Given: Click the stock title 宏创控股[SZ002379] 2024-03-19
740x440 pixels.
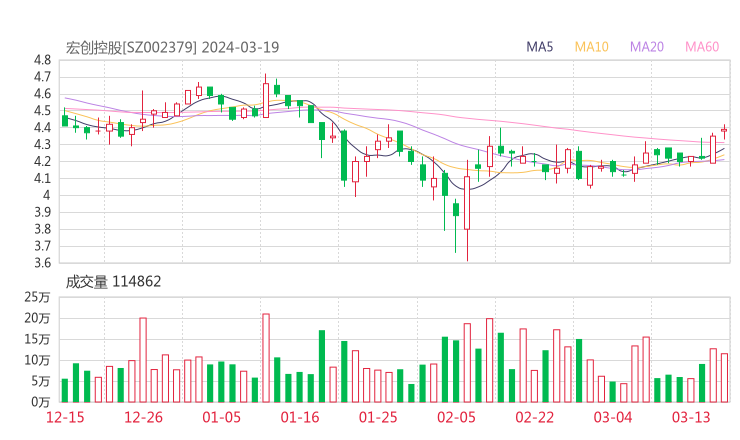Looking at the screenshot, I should (x=172, y=47).
